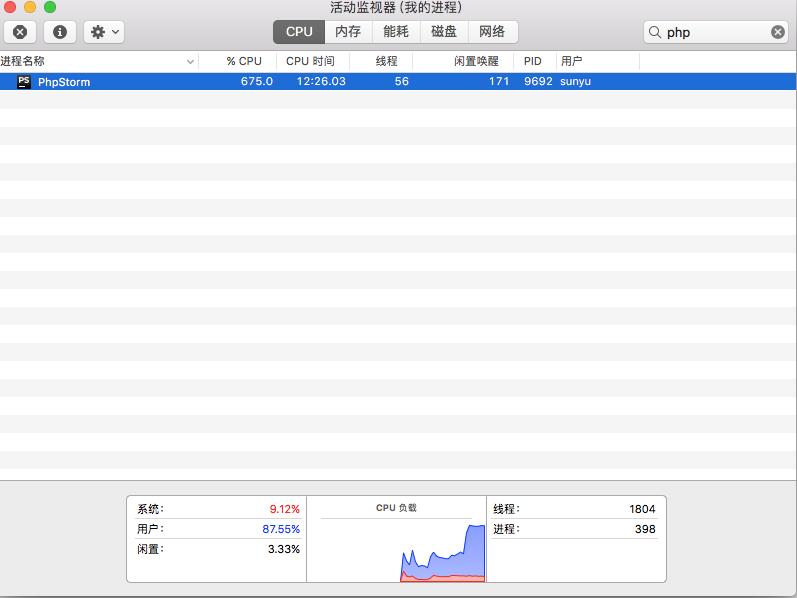Screen dimensions: 797x598
Task: Switch to the CPU tab
Action: [x=299, y=32]
